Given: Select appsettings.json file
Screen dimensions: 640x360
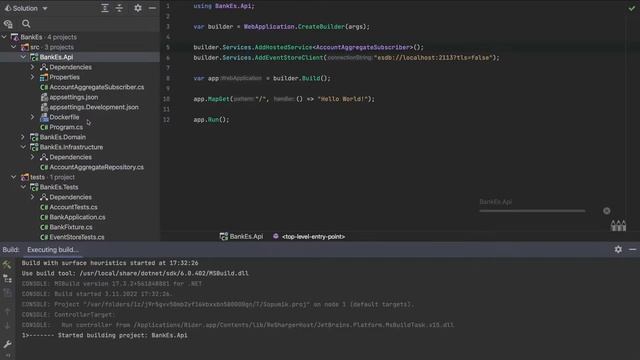Looking at the screenshot, I should tap(73, 97).
